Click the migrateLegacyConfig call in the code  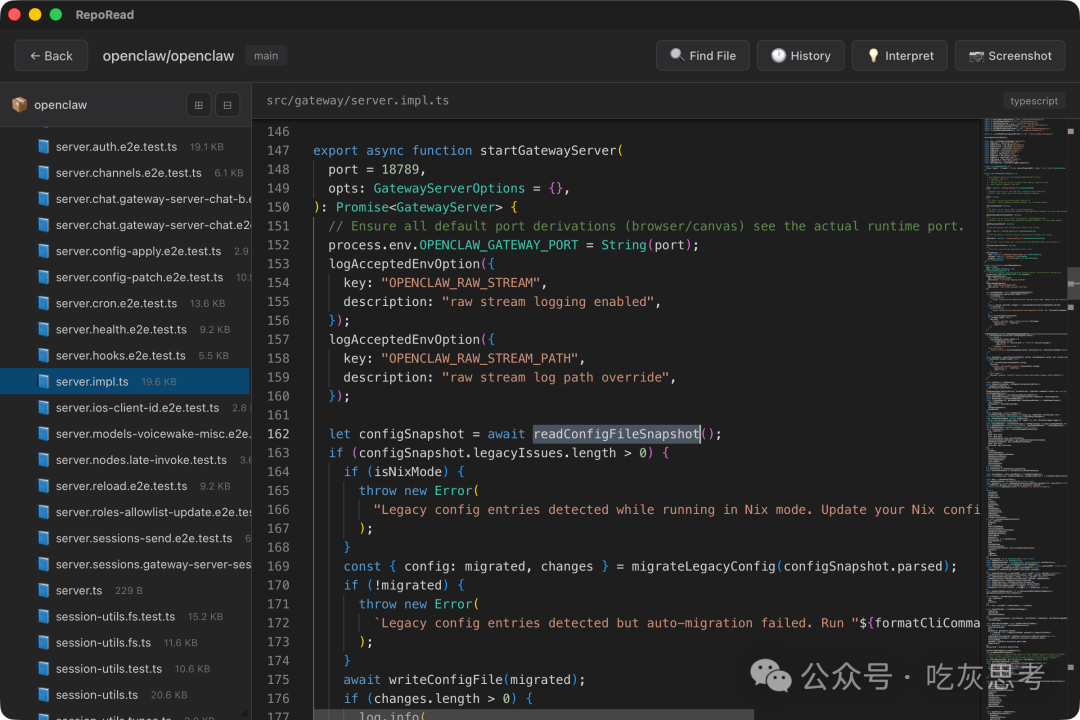click(703, 566)
